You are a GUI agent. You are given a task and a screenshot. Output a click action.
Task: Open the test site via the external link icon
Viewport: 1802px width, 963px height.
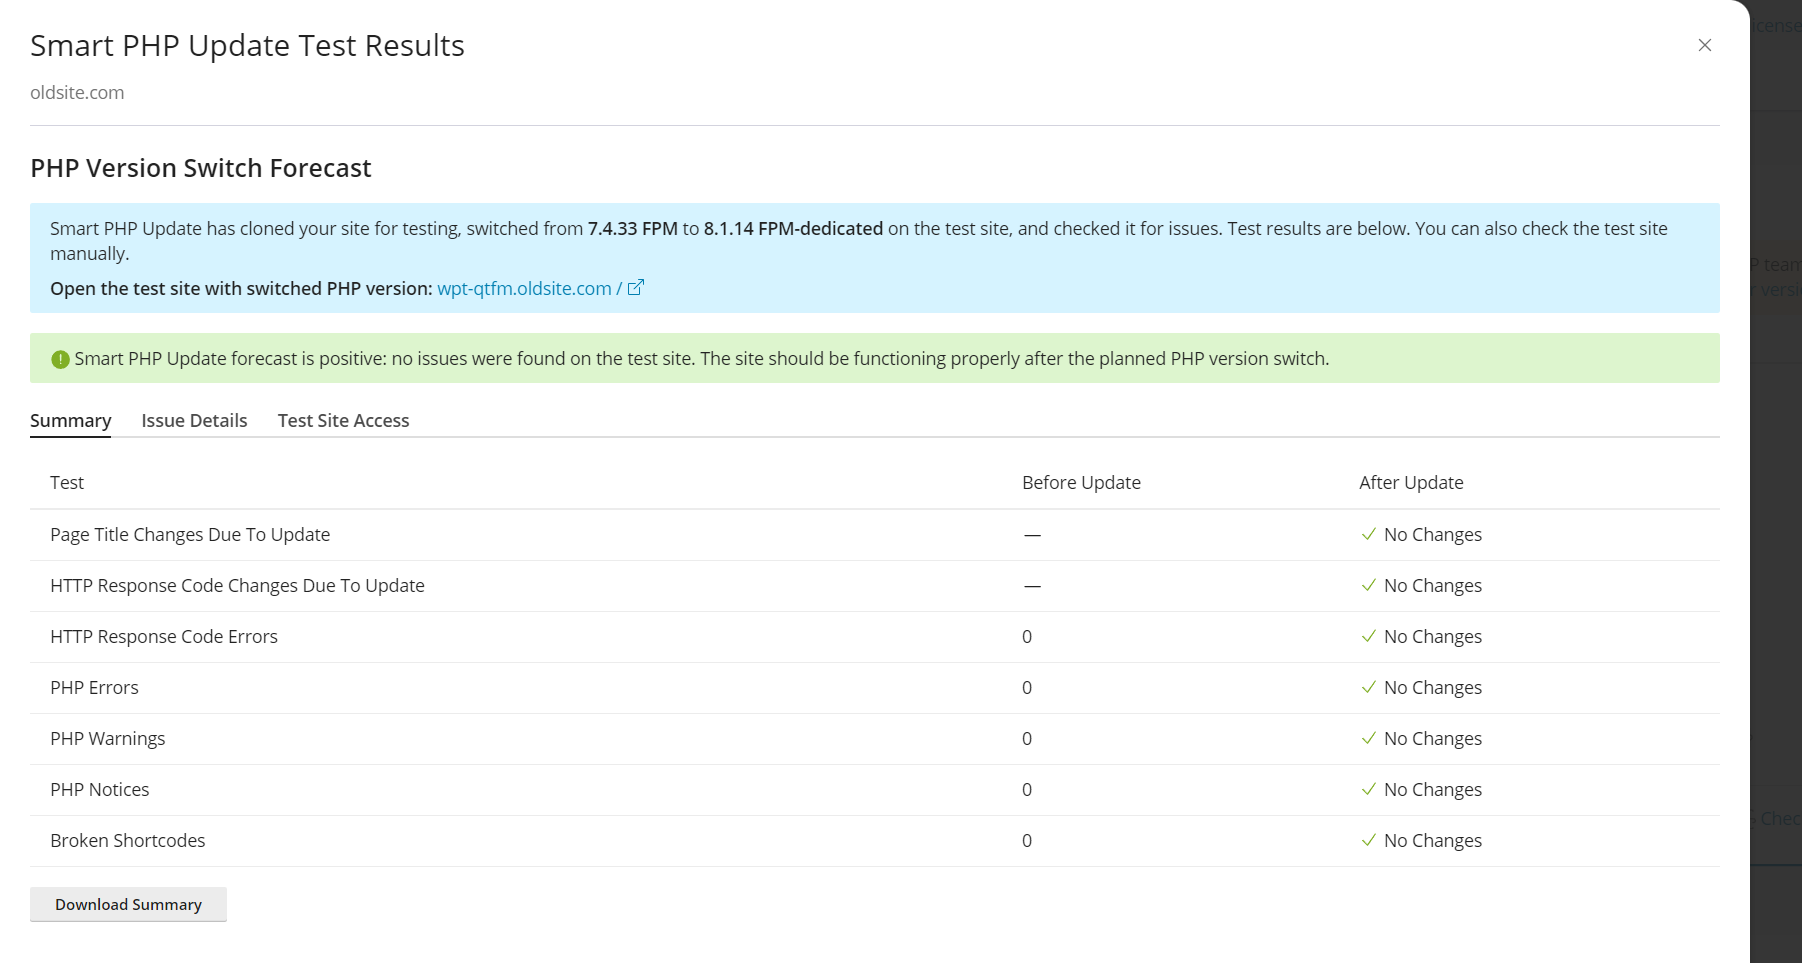pos(636,288)
